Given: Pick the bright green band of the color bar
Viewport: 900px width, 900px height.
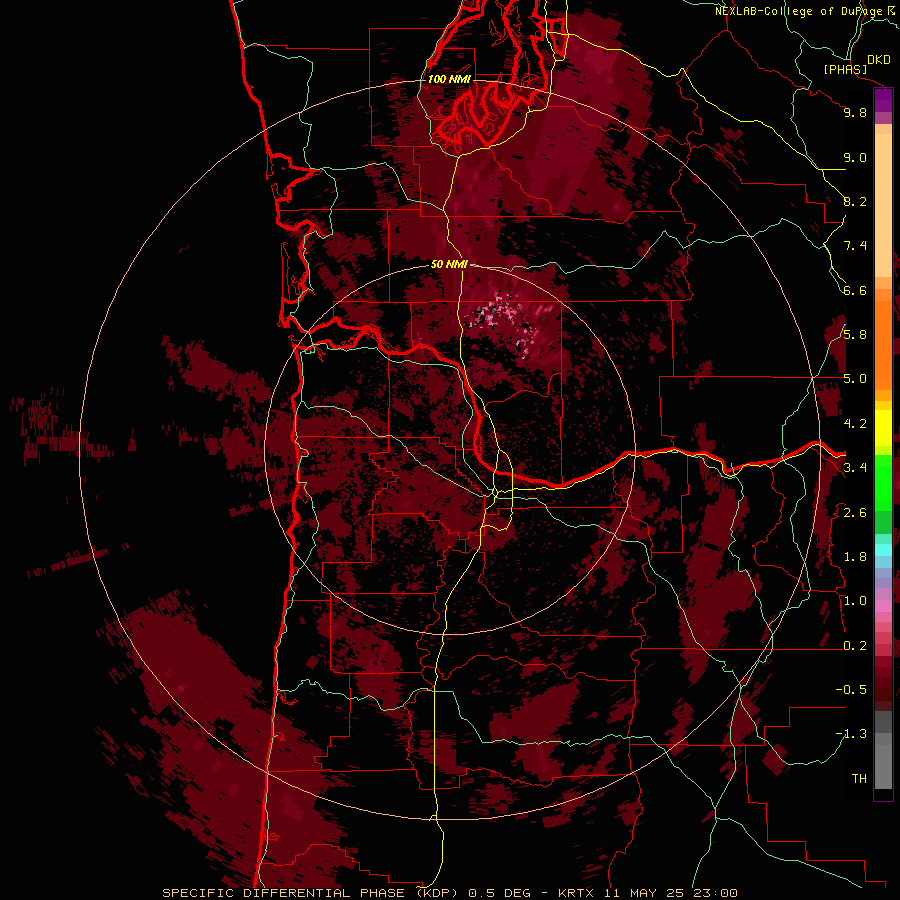Looking at the screenshot, I should [x=883, y=481].
